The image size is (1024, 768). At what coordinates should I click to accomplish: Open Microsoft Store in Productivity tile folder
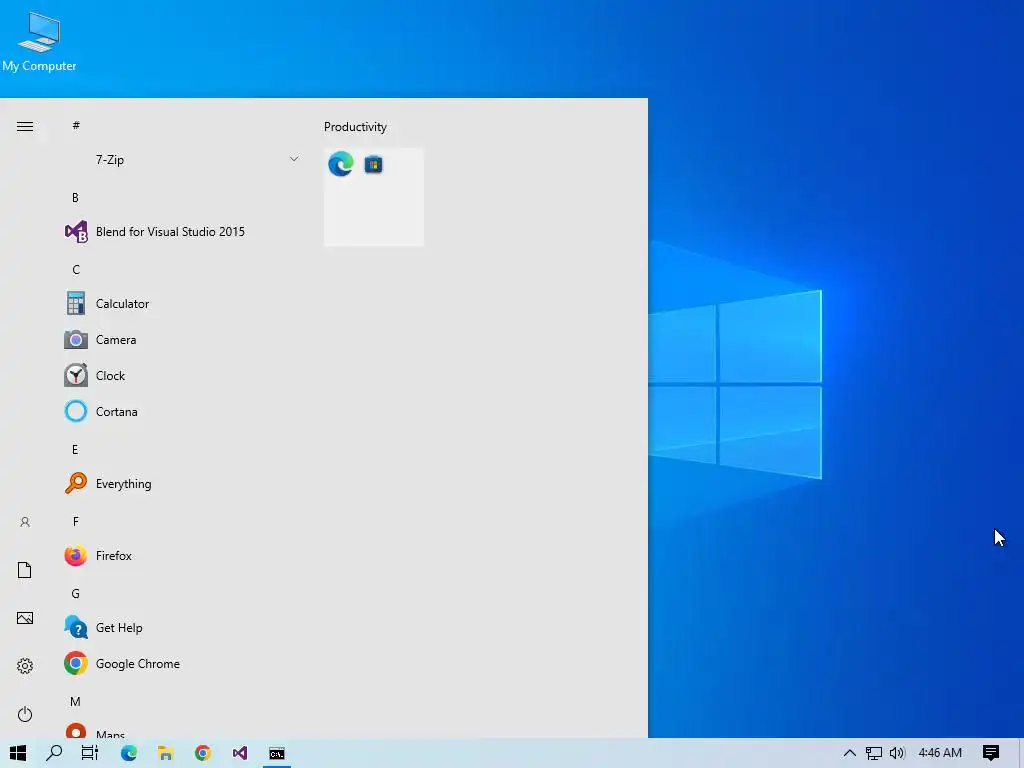pos(374,165)
